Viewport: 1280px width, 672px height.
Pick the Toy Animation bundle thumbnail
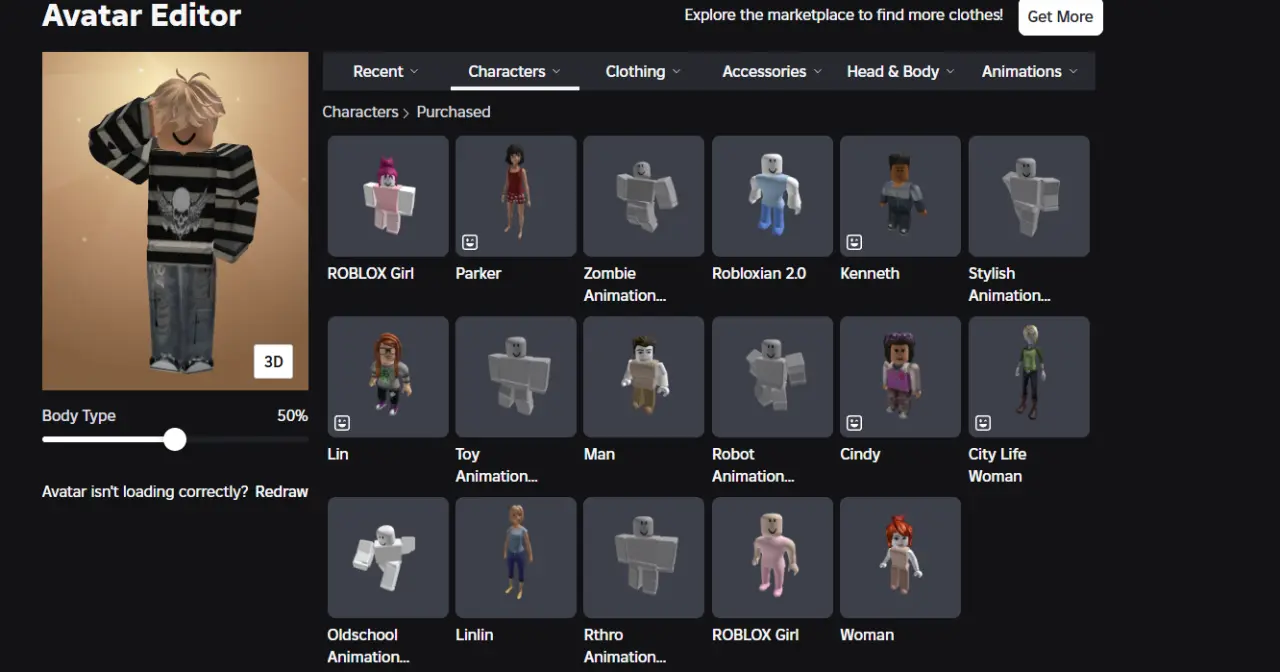[x=516, y=377]
